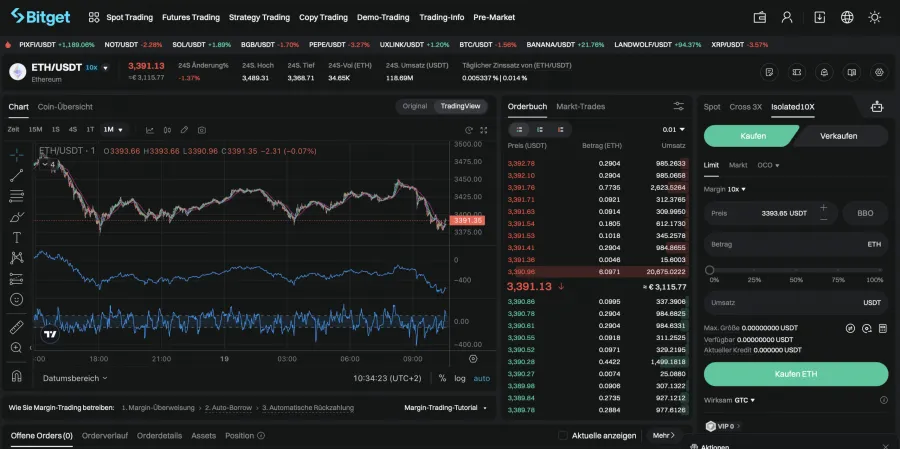
Task: Open the Futures Trading menu
Action: (x=191, y=17)
